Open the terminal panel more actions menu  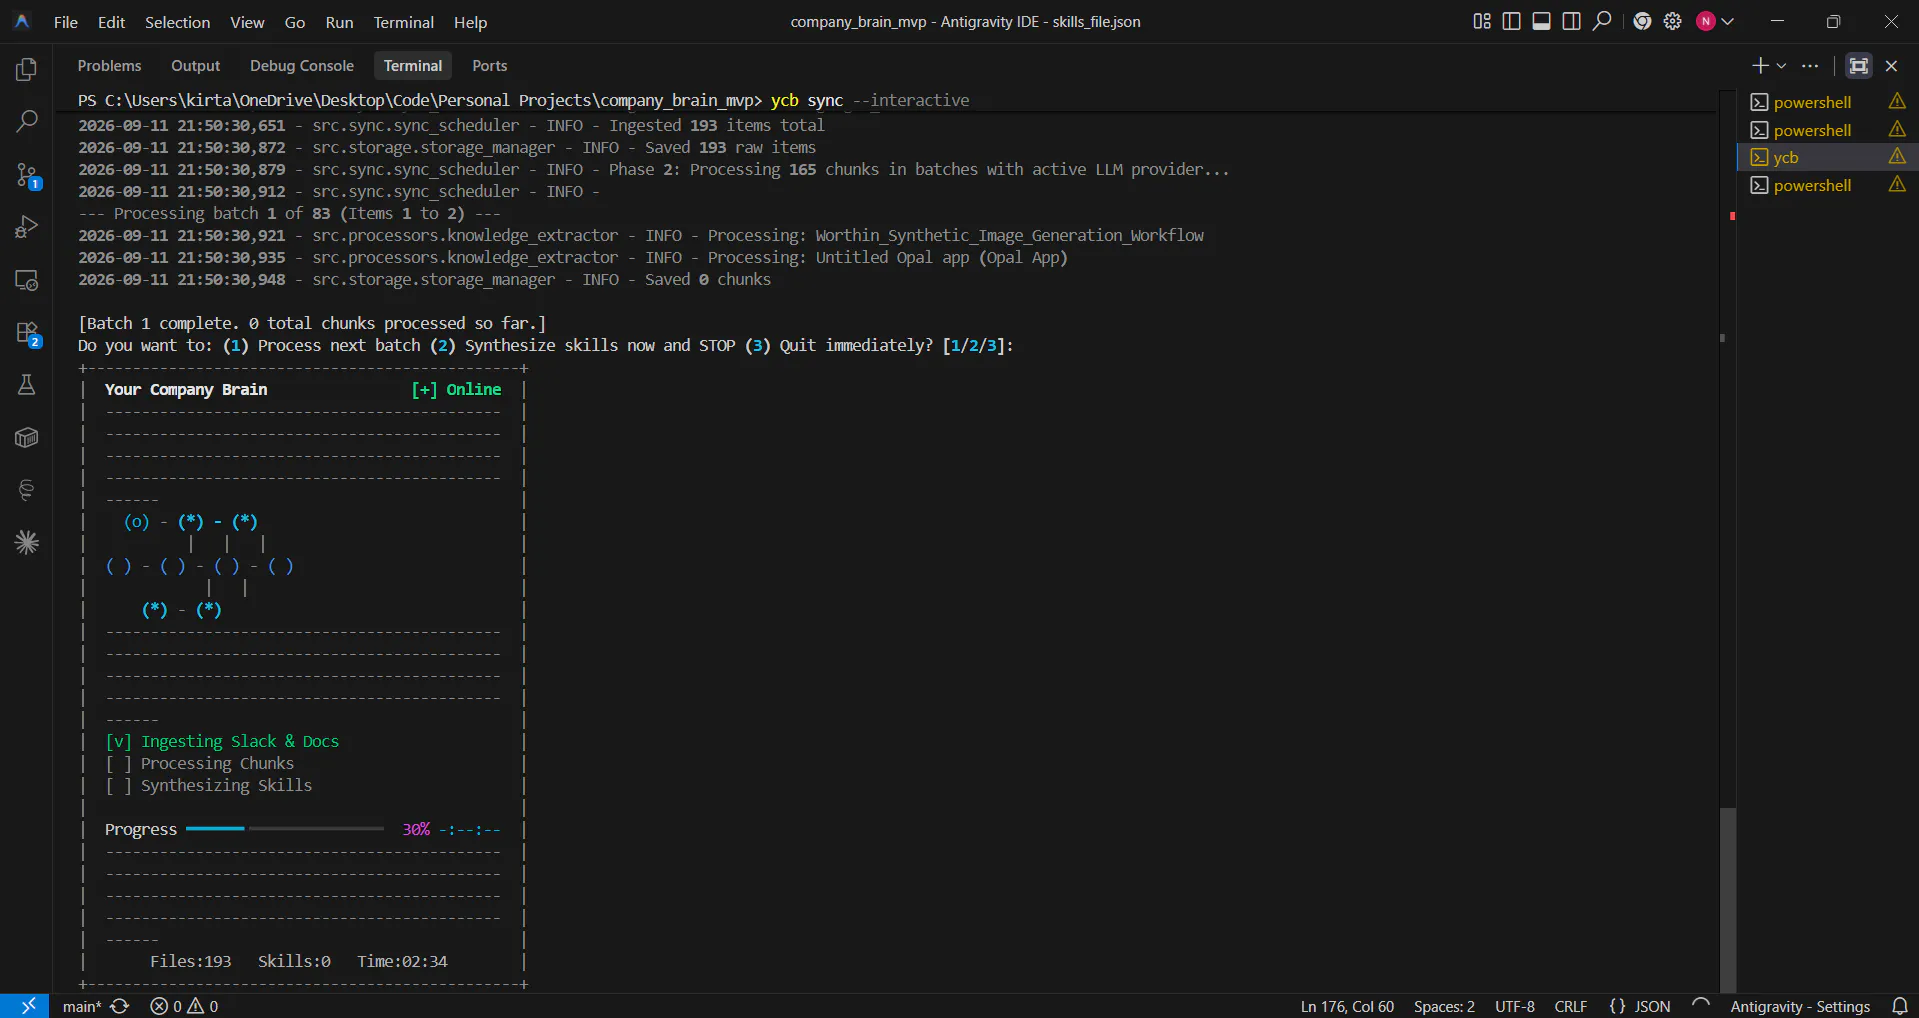coord(1810,65)
